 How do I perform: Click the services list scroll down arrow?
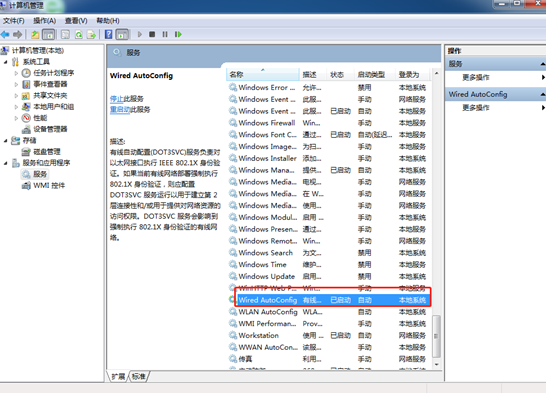tap(436, 364)
